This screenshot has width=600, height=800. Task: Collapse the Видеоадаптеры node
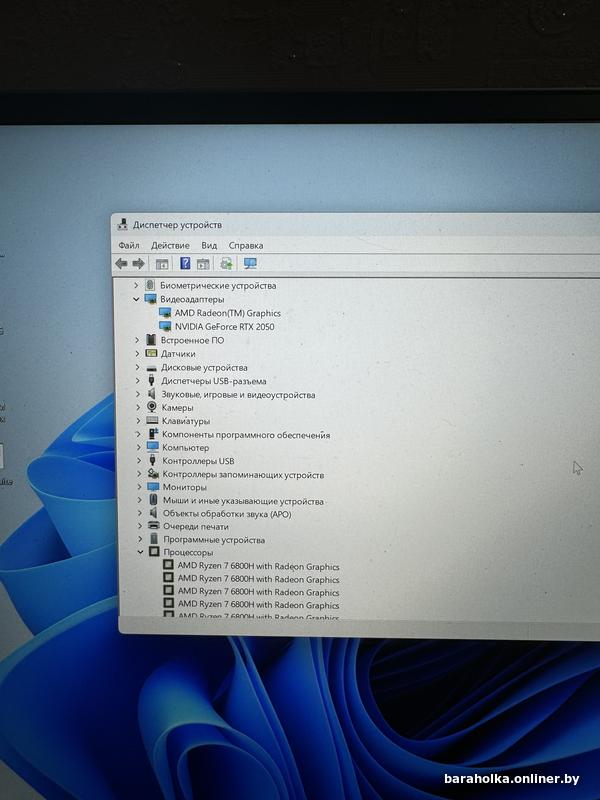point(136,299)
